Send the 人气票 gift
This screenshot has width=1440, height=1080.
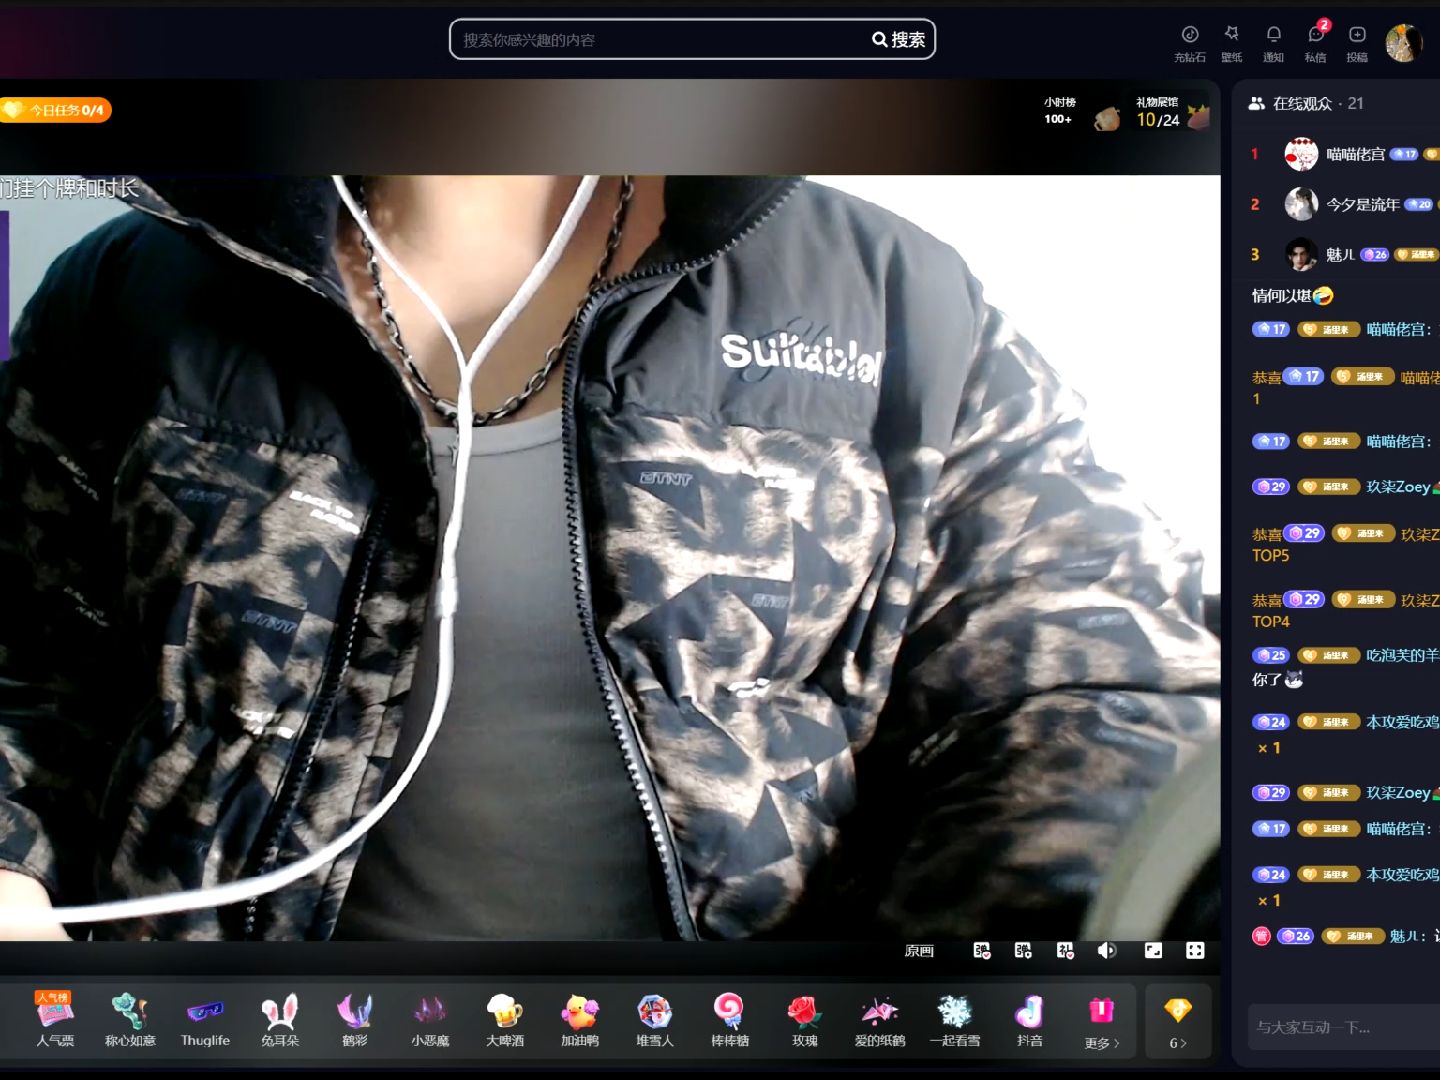(55, 1020)
